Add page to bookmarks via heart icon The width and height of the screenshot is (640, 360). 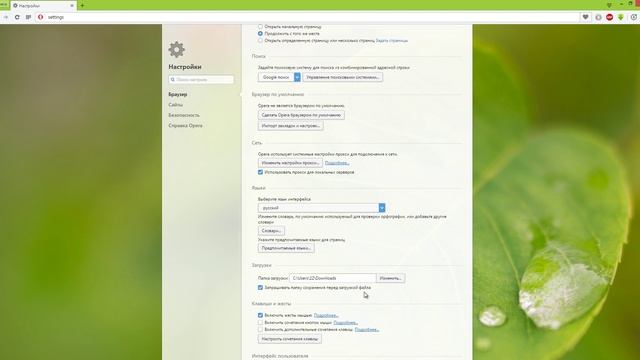(x=585, y=17)
